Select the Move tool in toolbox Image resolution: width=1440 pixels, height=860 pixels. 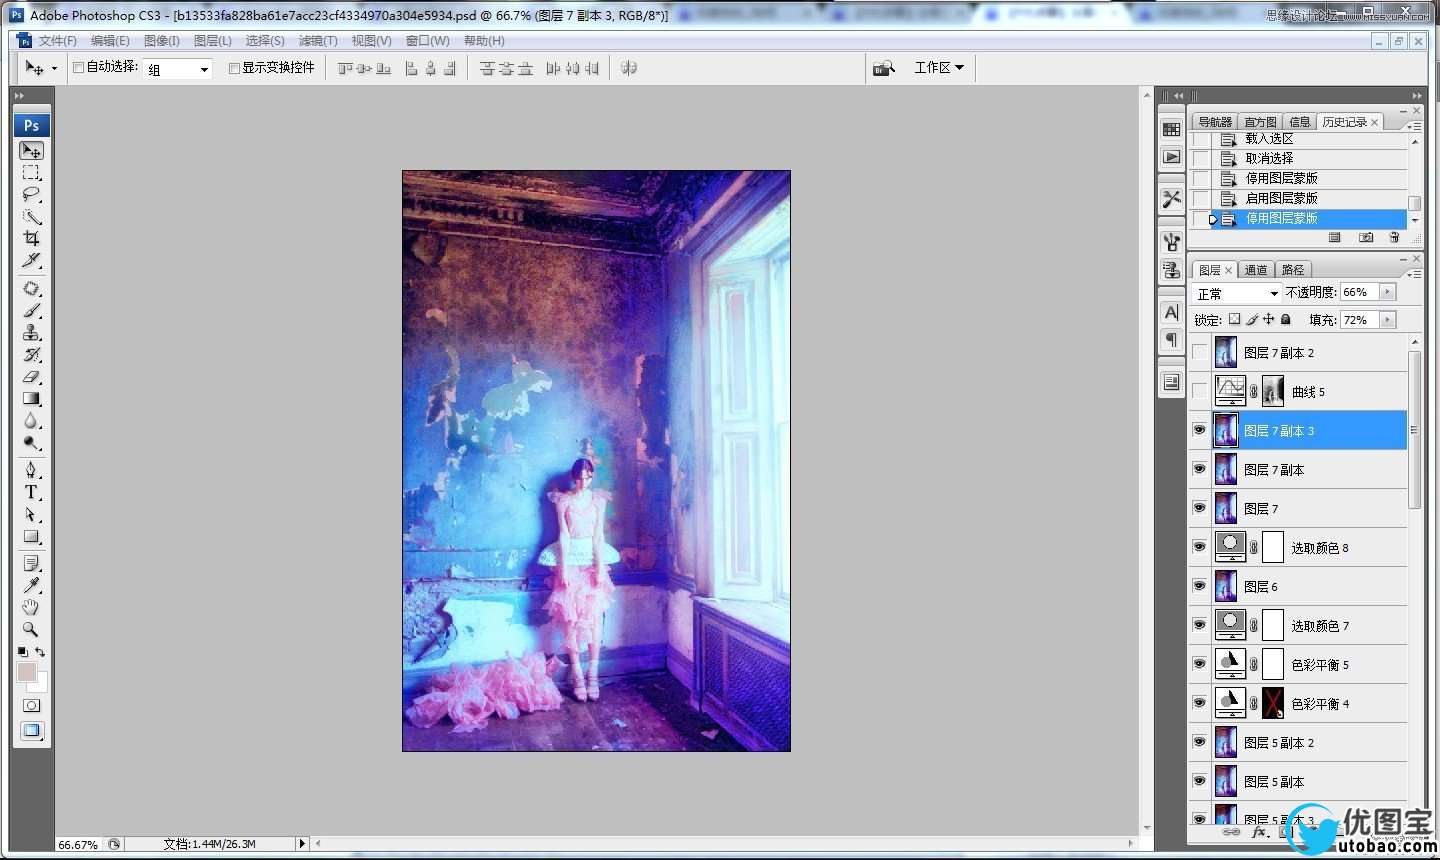click(x=32, y=151)
